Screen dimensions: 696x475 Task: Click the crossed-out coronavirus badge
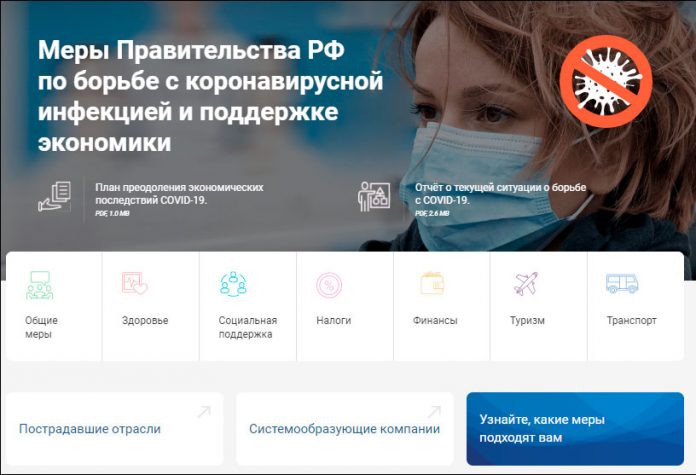click(x=606, y=81)
